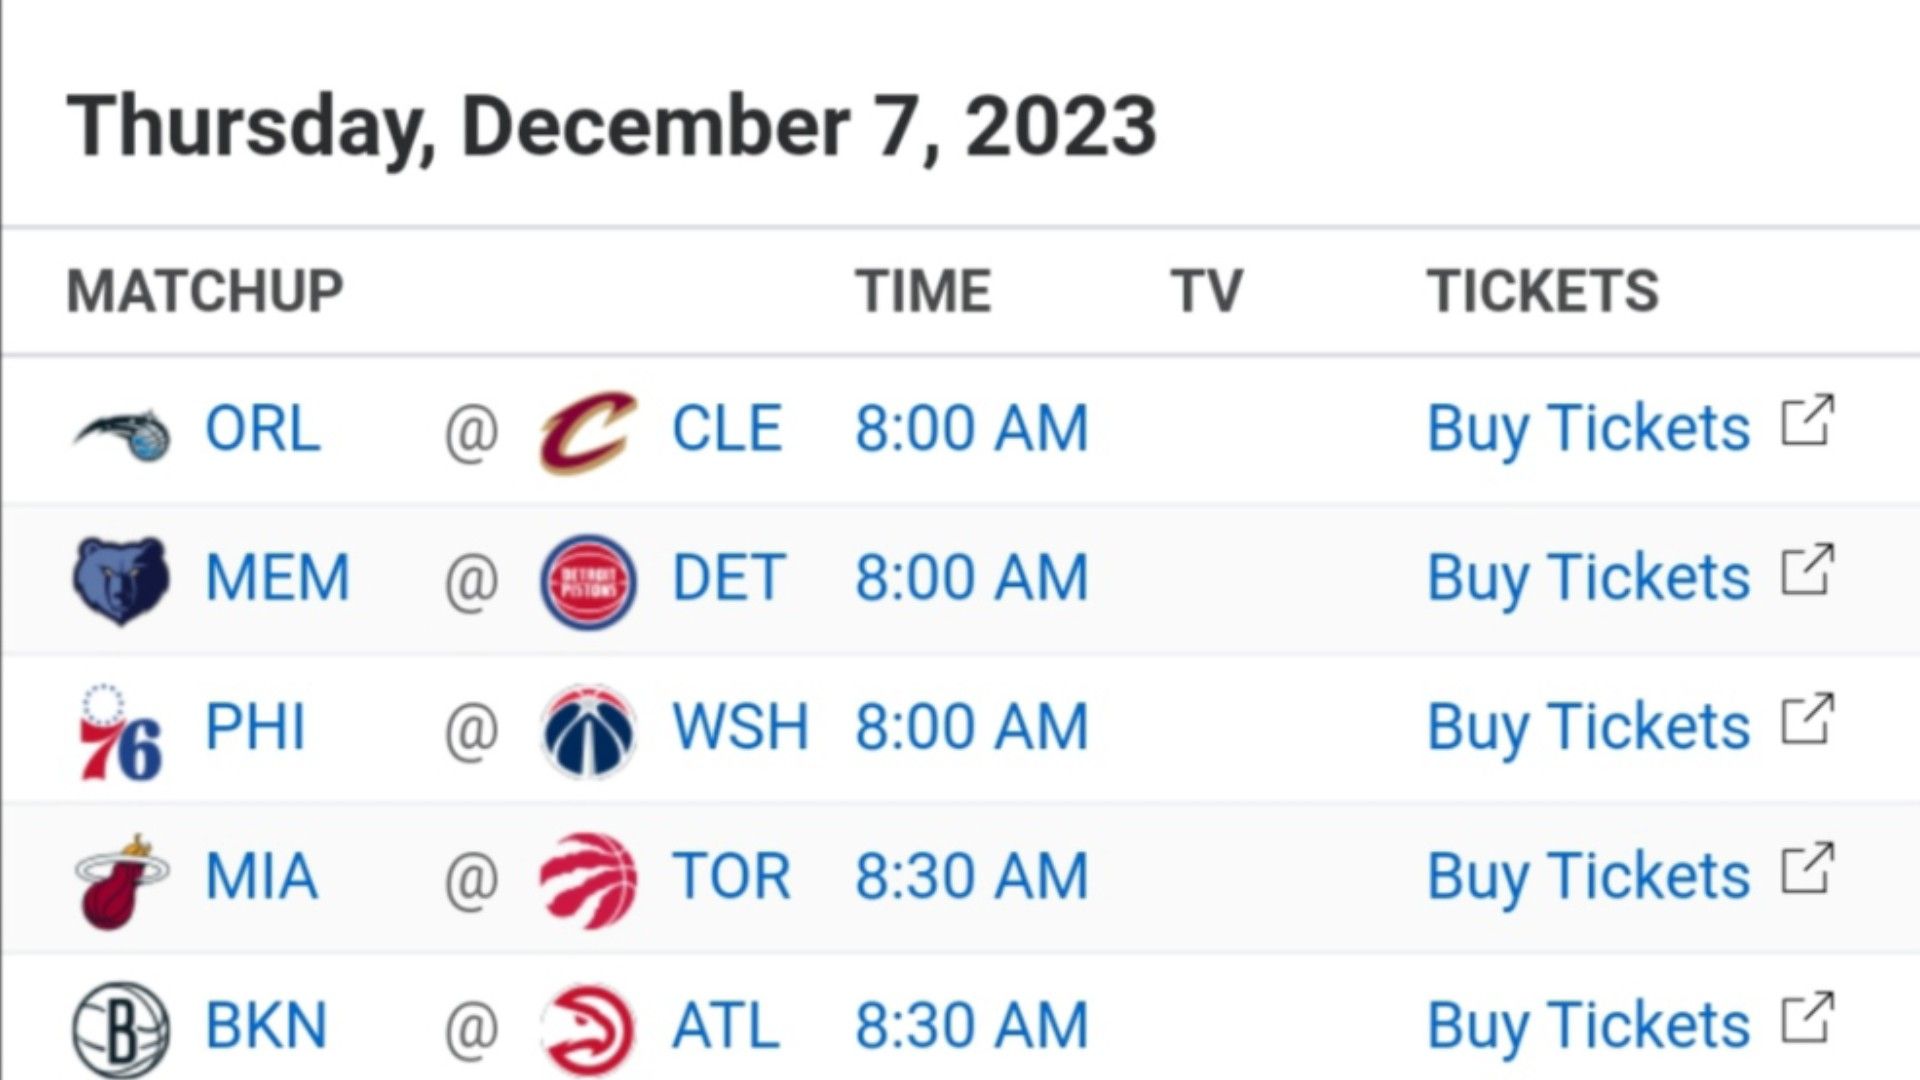Click external link icon for BKN at ATL tickets
Viewport: 1920px width, 1080px height.
pyautogui.click(x=1807, y=1017)
